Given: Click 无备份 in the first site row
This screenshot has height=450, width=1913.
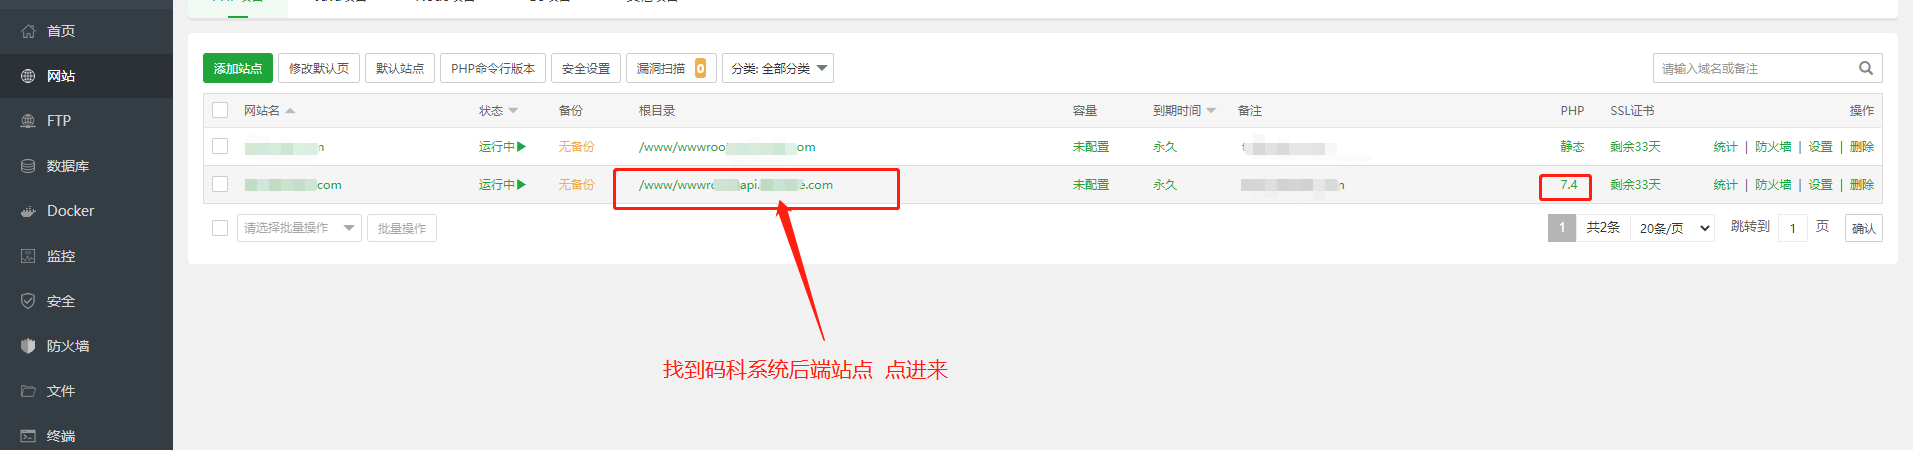Looking at the screenshot, I should 576,147.
